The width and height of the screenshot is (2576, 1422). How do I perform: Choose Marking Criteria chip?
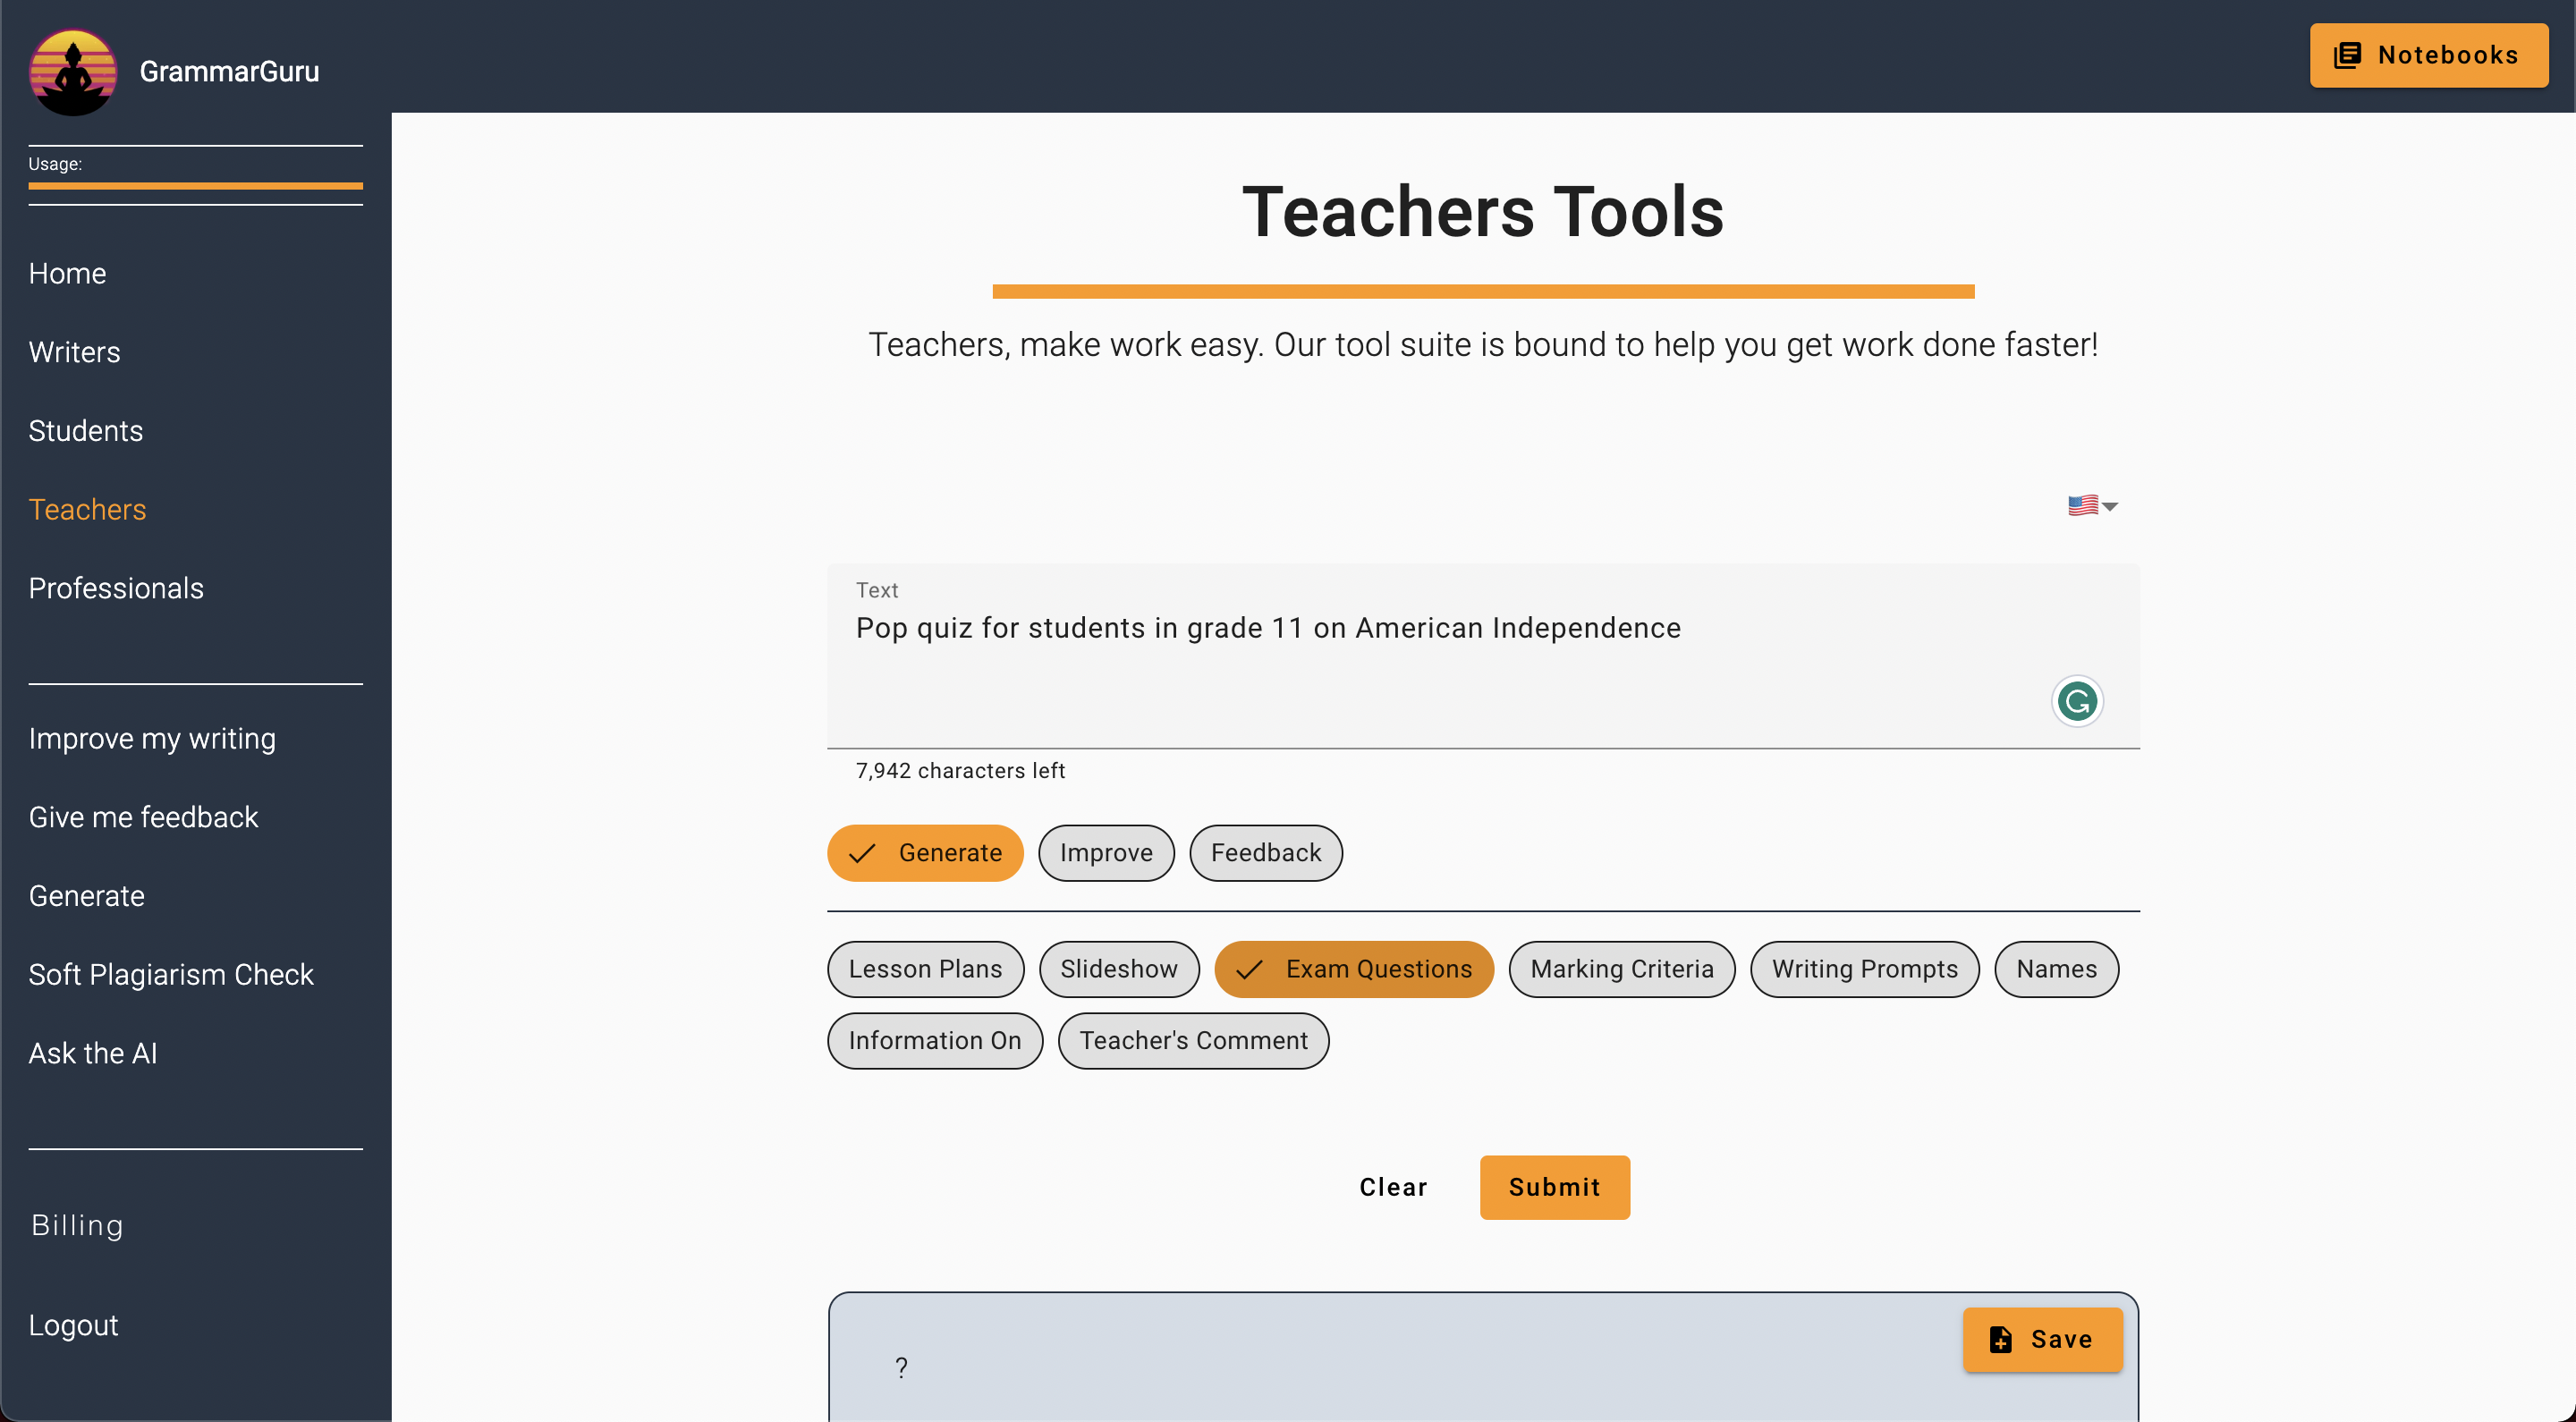(1622, 969)
